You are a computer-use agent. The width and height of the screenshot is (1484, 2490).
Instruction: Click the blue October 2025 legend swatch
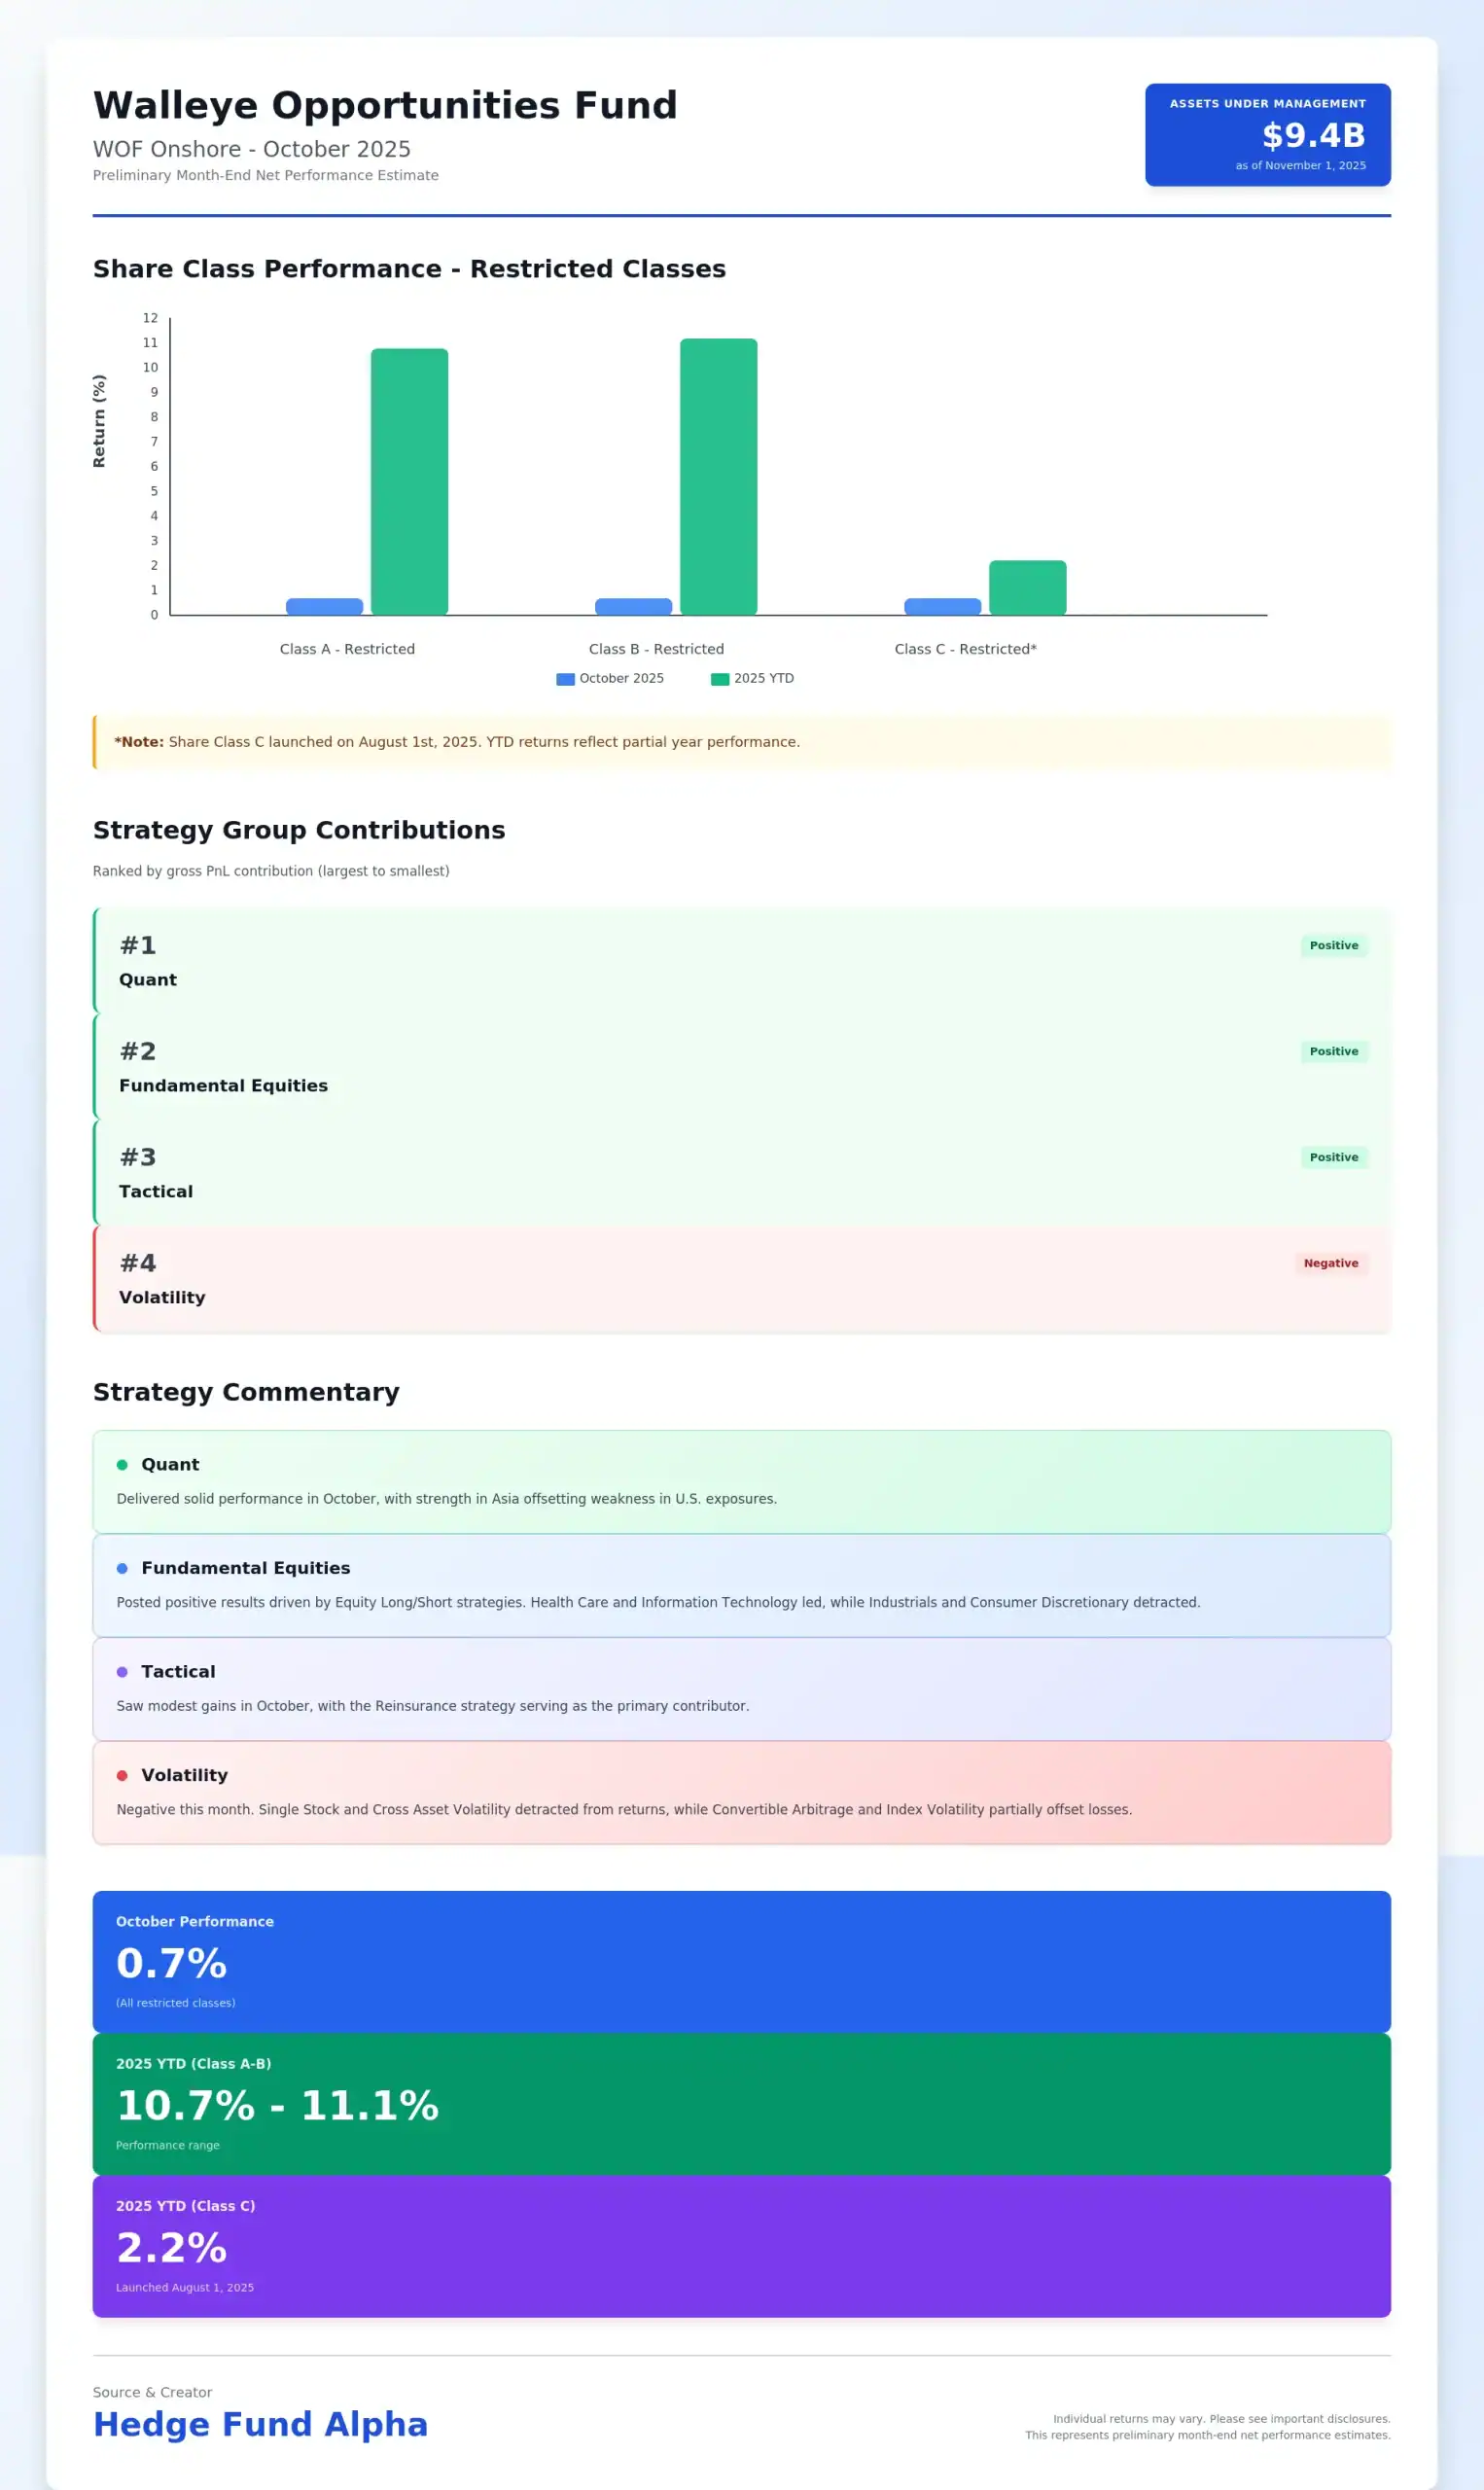pyautogui.click(x=565, y=679)
